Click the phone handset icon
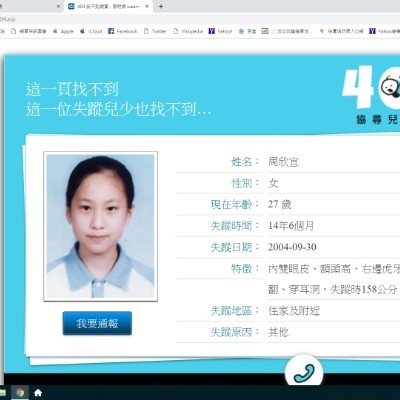The width and height of the screenshot is (400, 400). pyautogui.click(x=304, y=373)
